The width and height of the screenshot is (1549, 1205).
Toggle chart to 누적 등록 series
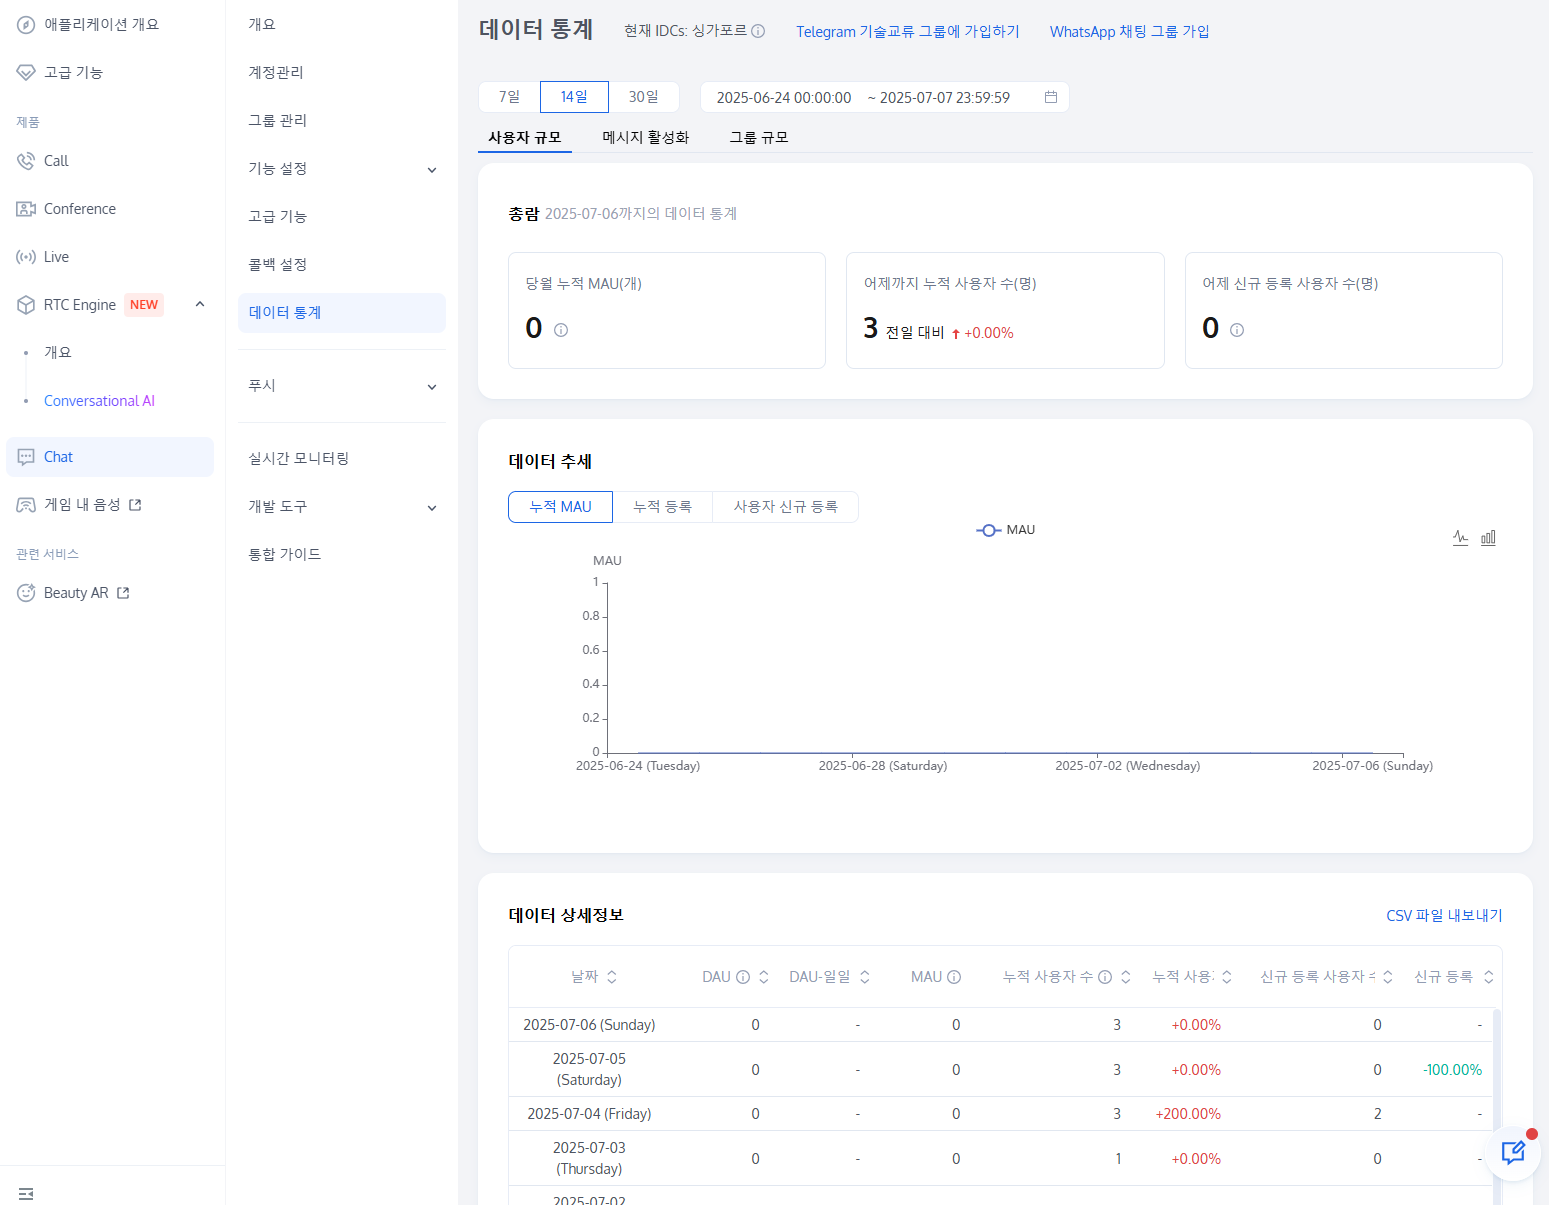click(662, 507)
